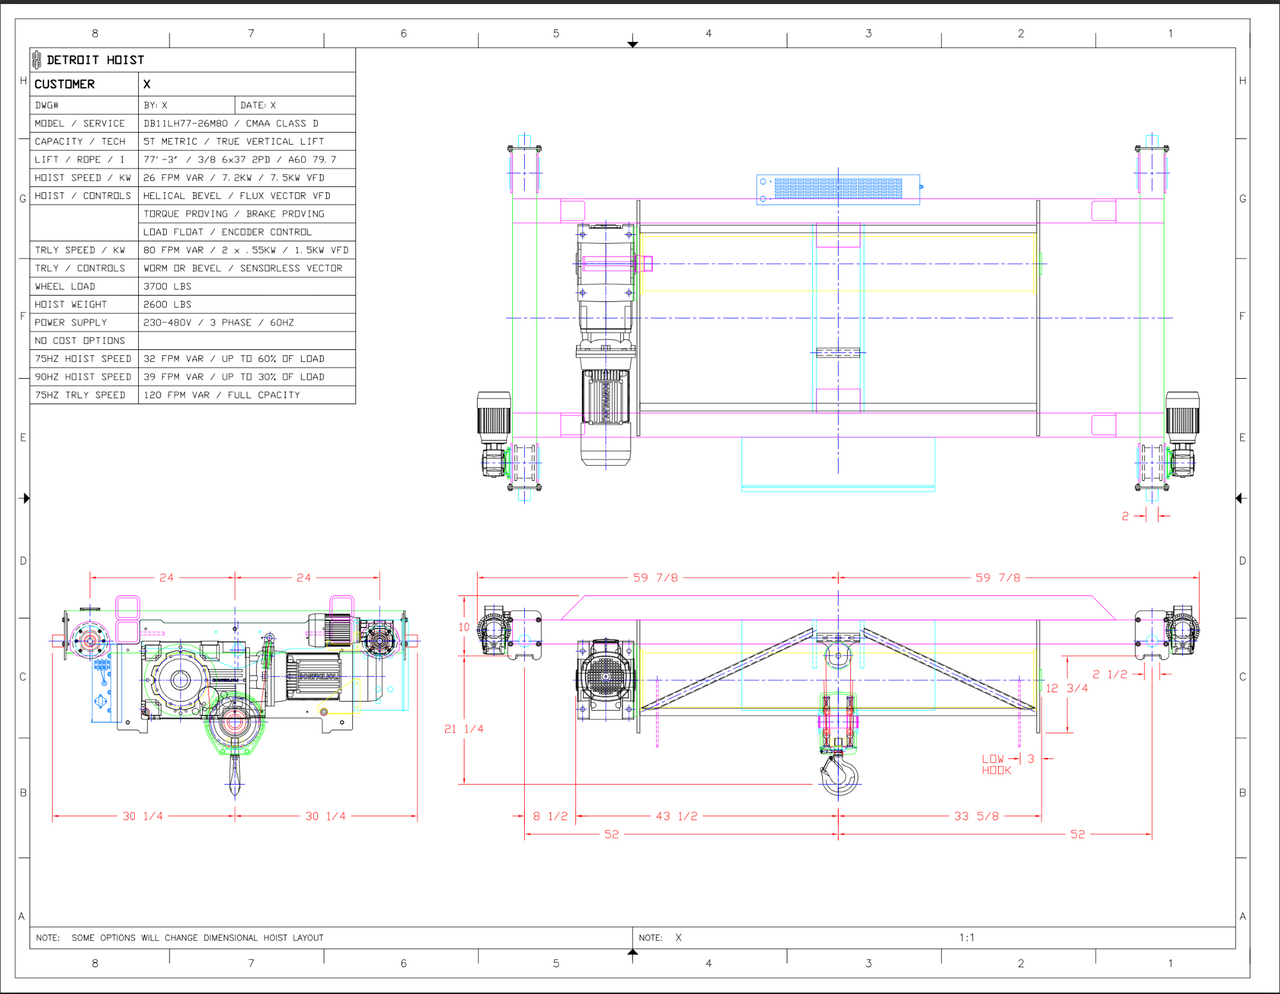Select model value DB11LH77-26M80 / CMAA CLASS D
Viewport: 1280px width, 994px height.
tap(231, 124)
